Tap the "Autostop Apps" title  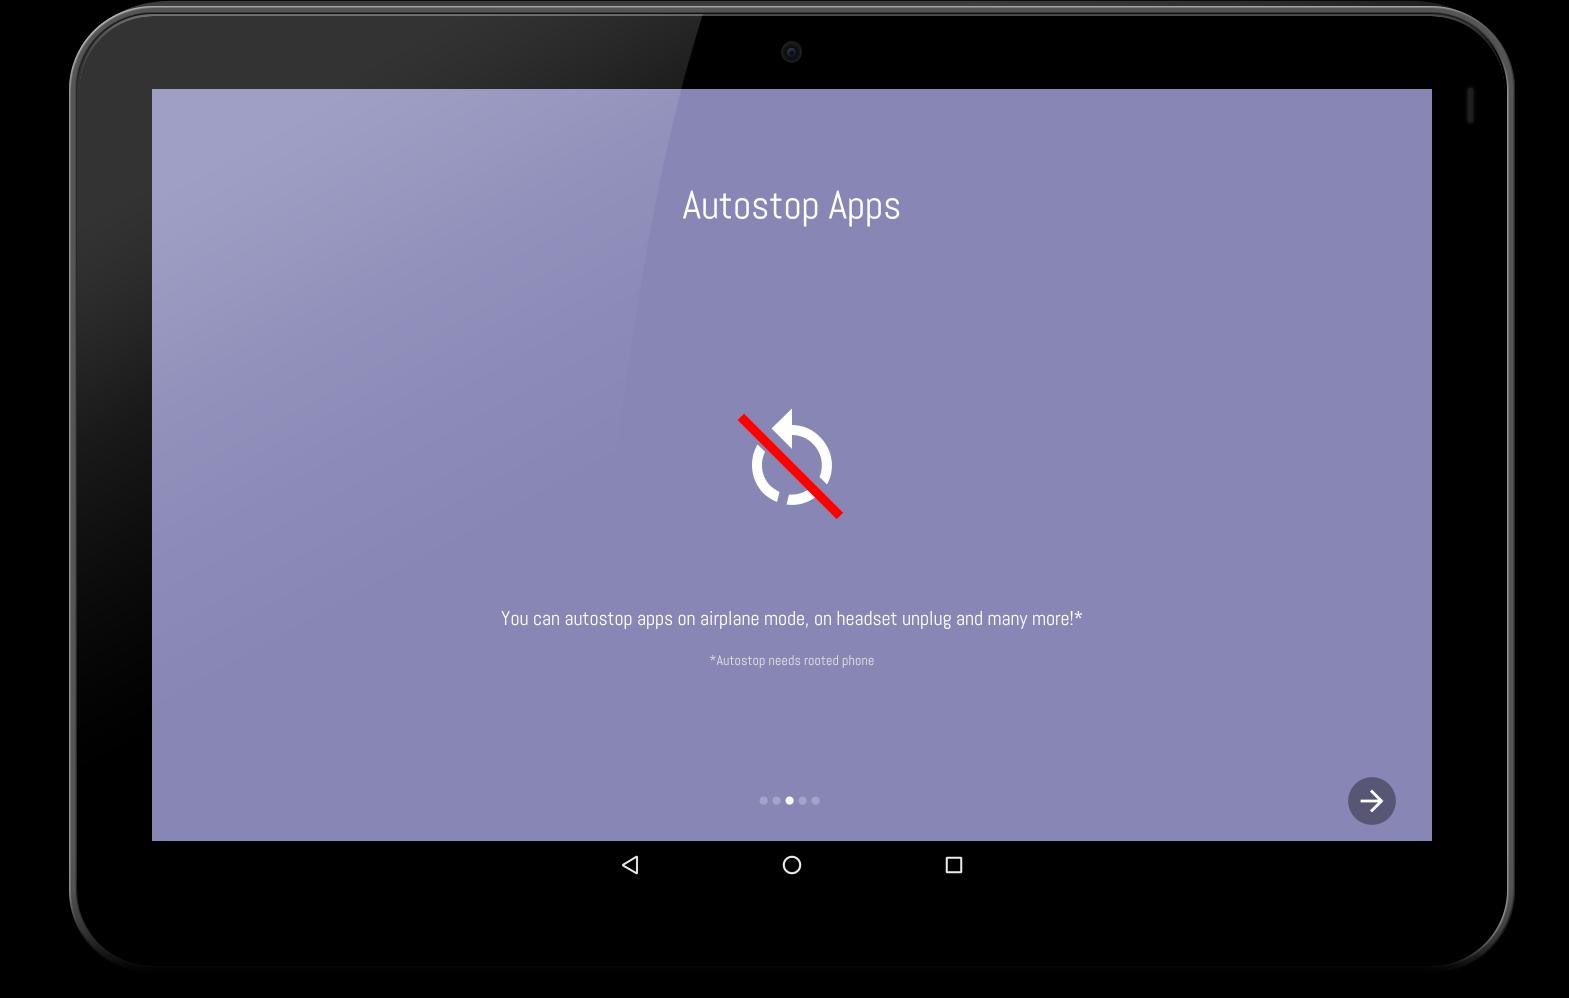pos(791,206)
